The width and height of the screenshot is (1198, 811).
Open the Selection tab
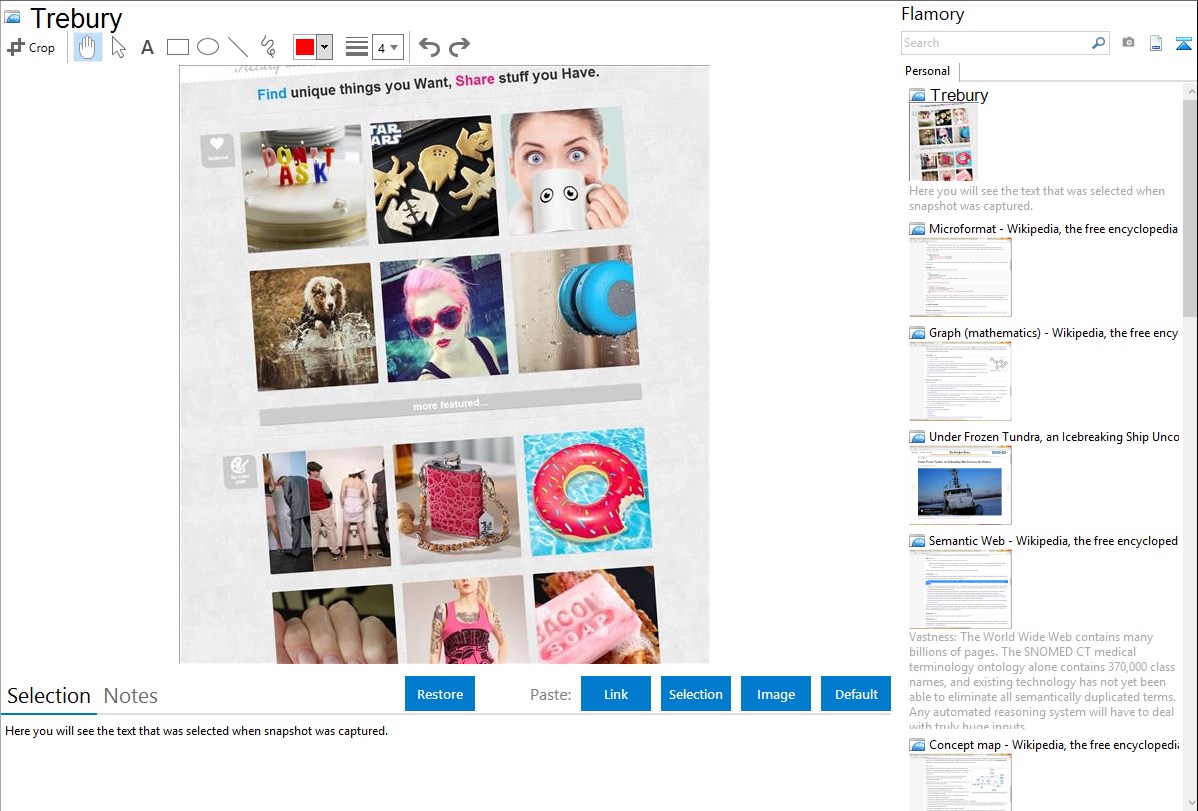tap(49, 696)
